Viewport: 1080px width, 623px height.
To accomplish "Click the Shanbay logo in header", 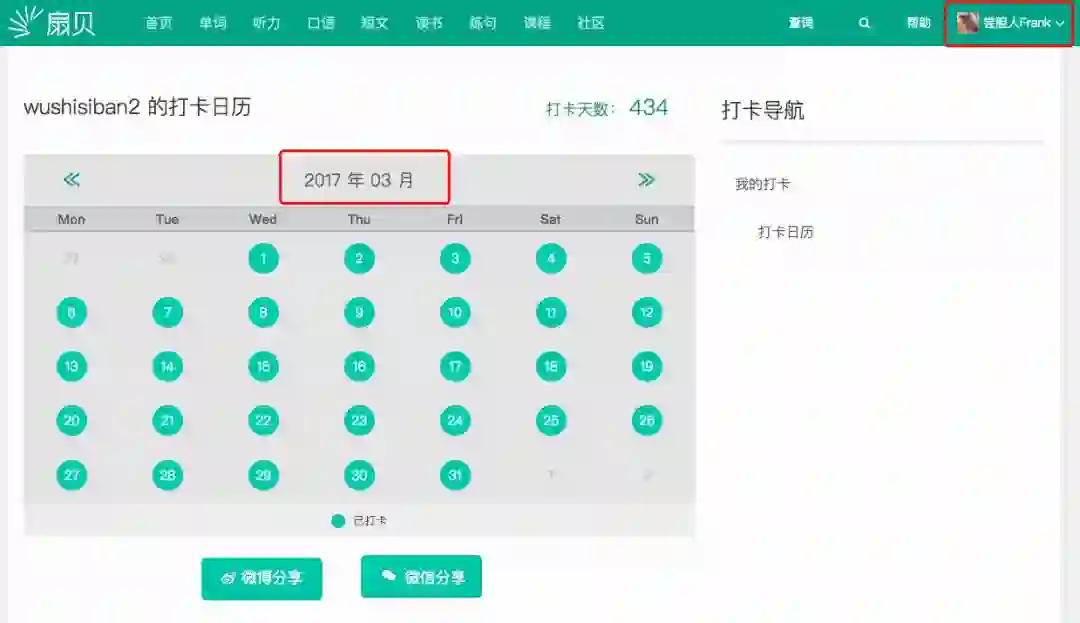I will pyautogui.click(x=52, y=22).
